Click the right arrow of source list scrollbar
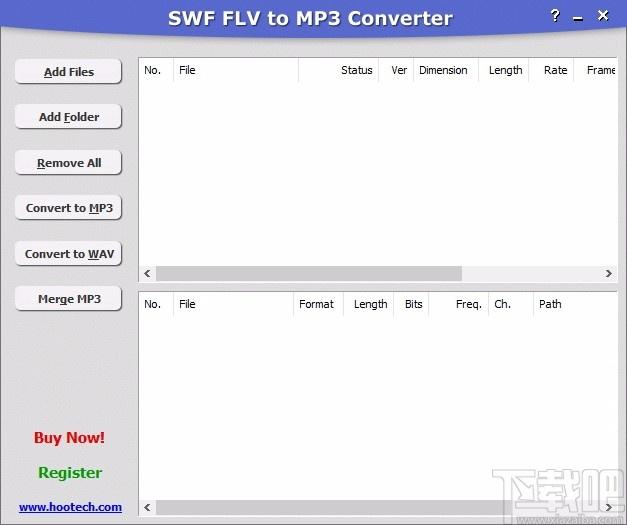The height and width of the screenshot is (525, 627). pos(609,273)
